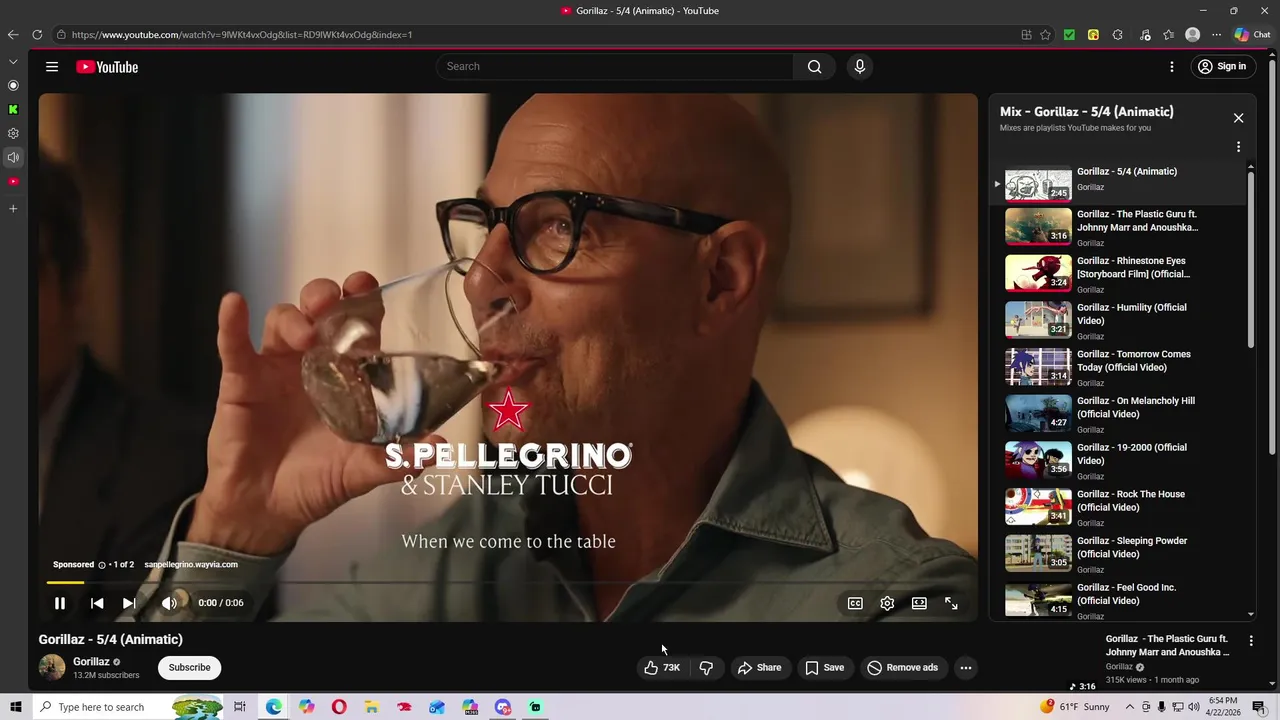Image resolution: width=1280 pixels, height=720 pixels.
Task: Open the Sponsored info icon
Action: pyautogui.click(x=101, y=565)
